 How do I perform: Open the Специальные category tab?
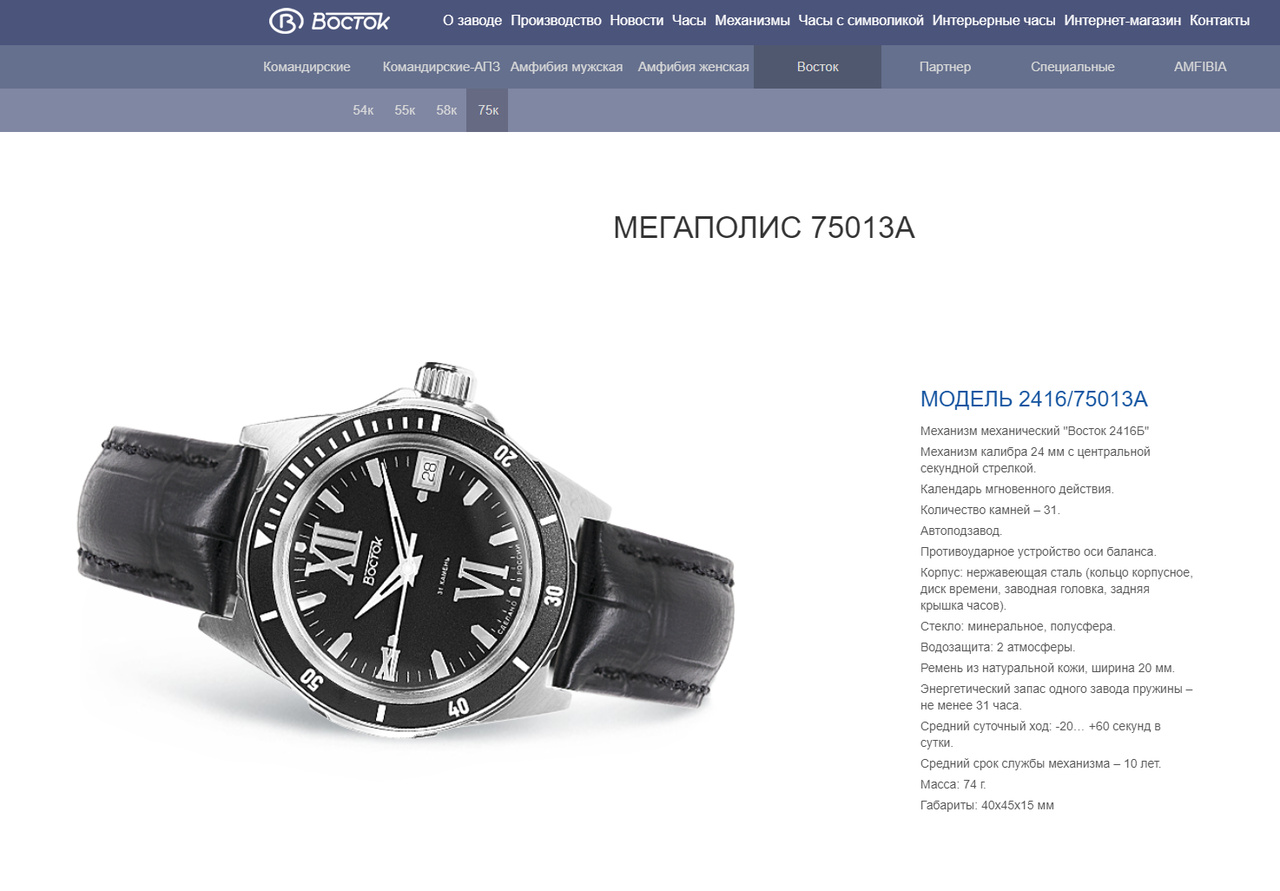pyautogui.click(x=1073, y=67)
